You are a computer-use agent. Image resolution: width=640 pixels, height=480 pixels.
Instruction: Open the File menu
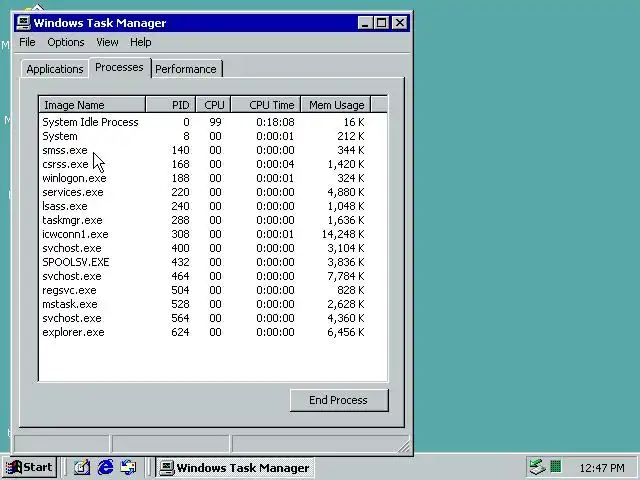click(27, 42)
